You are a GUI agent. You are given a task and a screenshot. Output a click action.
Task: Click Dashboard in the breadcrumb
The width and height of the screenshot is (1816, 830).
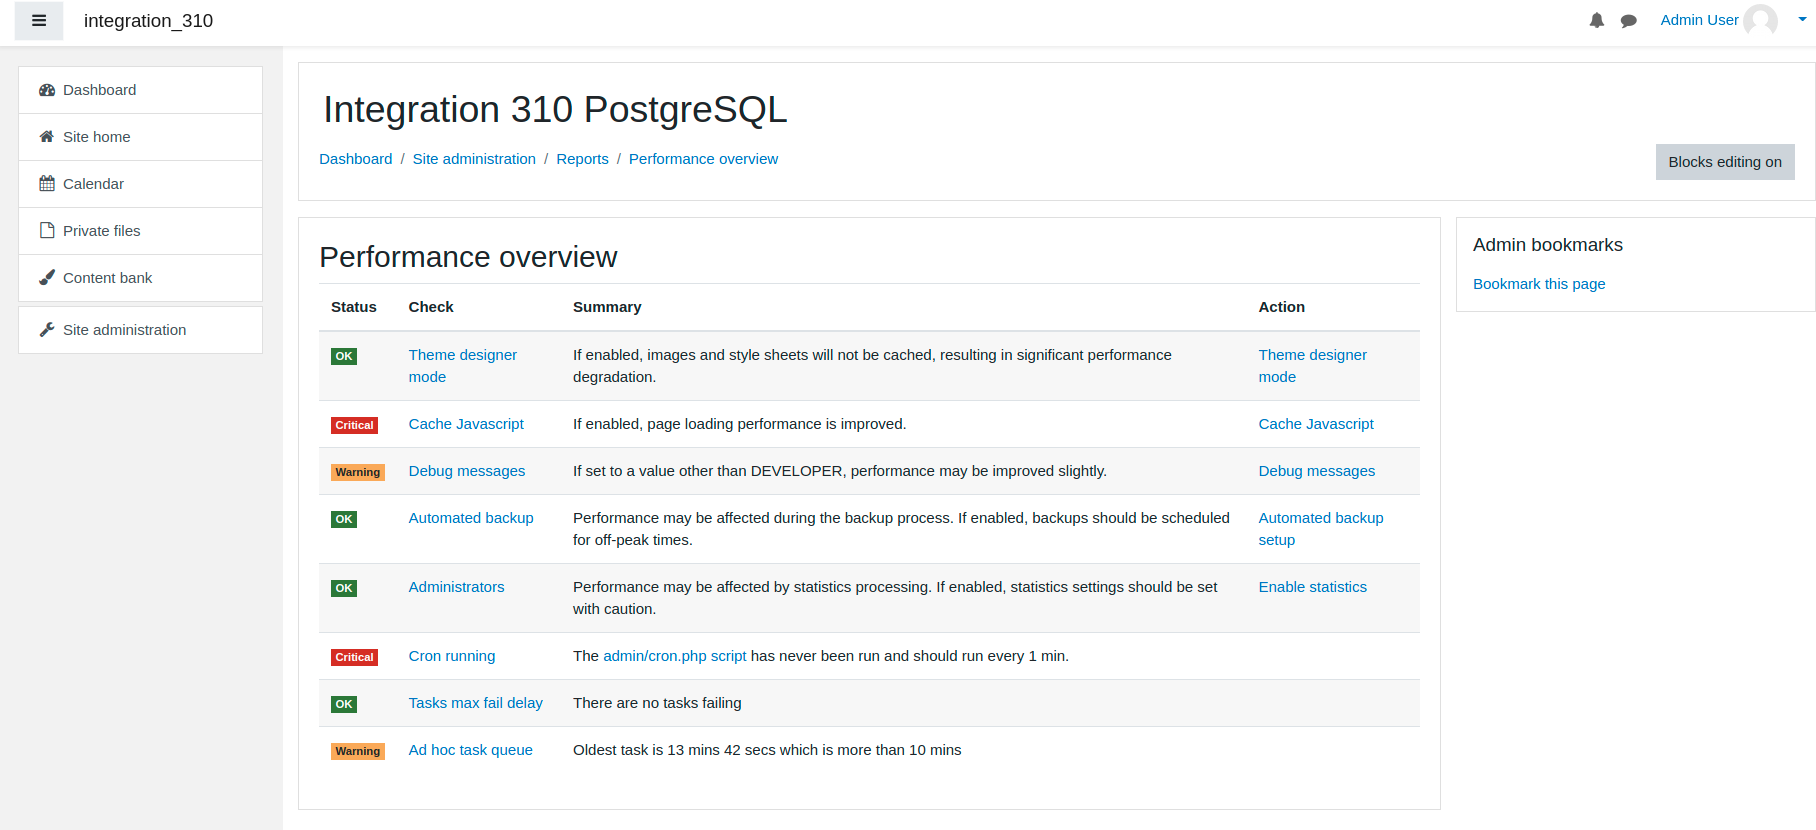pyautogui.click(x=355, y=159)
